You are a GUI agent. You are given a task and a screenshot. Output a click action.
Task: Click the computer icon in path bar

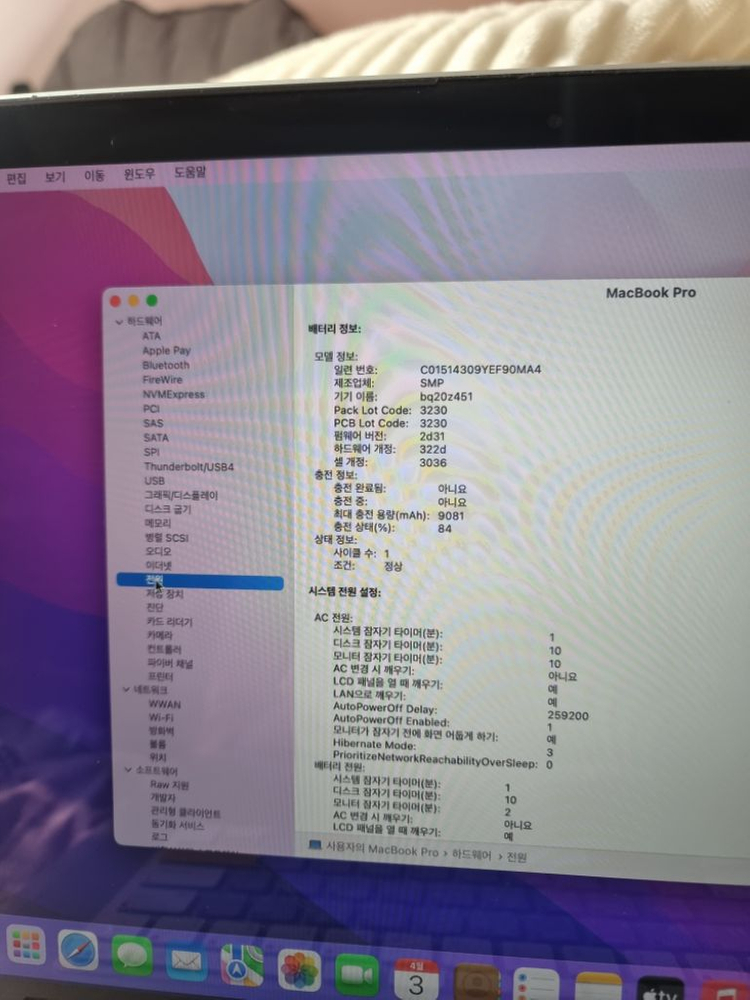click(315, 845)
